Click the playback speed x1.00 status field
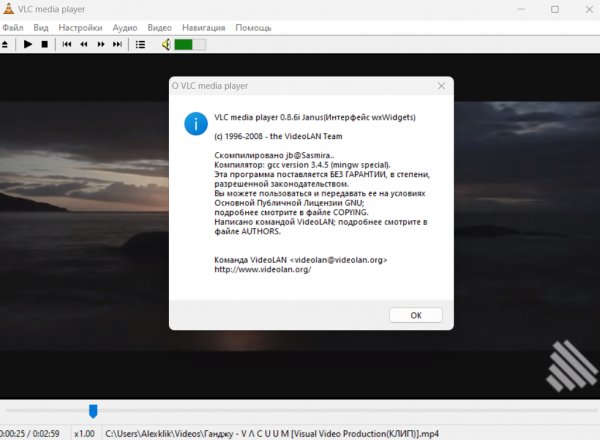This screenshot has height=440, width=600. [x=84, y=434]
